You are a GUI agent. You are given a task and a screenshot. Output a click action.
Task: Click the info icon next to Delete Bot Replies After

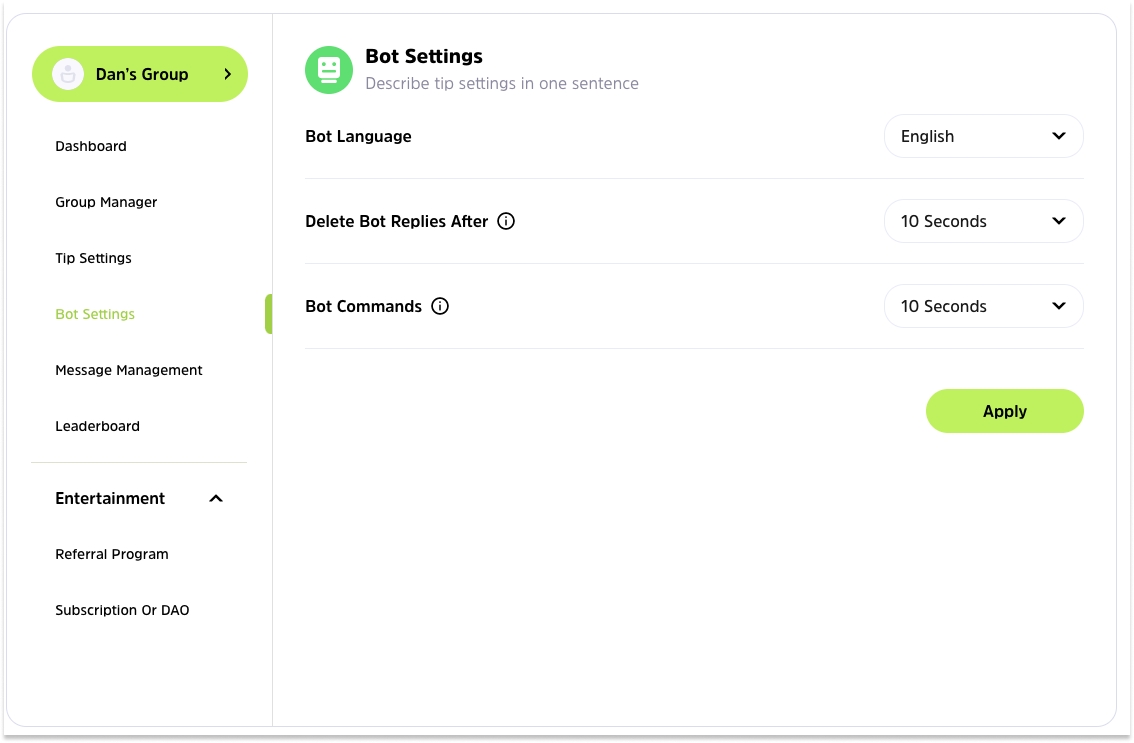point(506,221)
